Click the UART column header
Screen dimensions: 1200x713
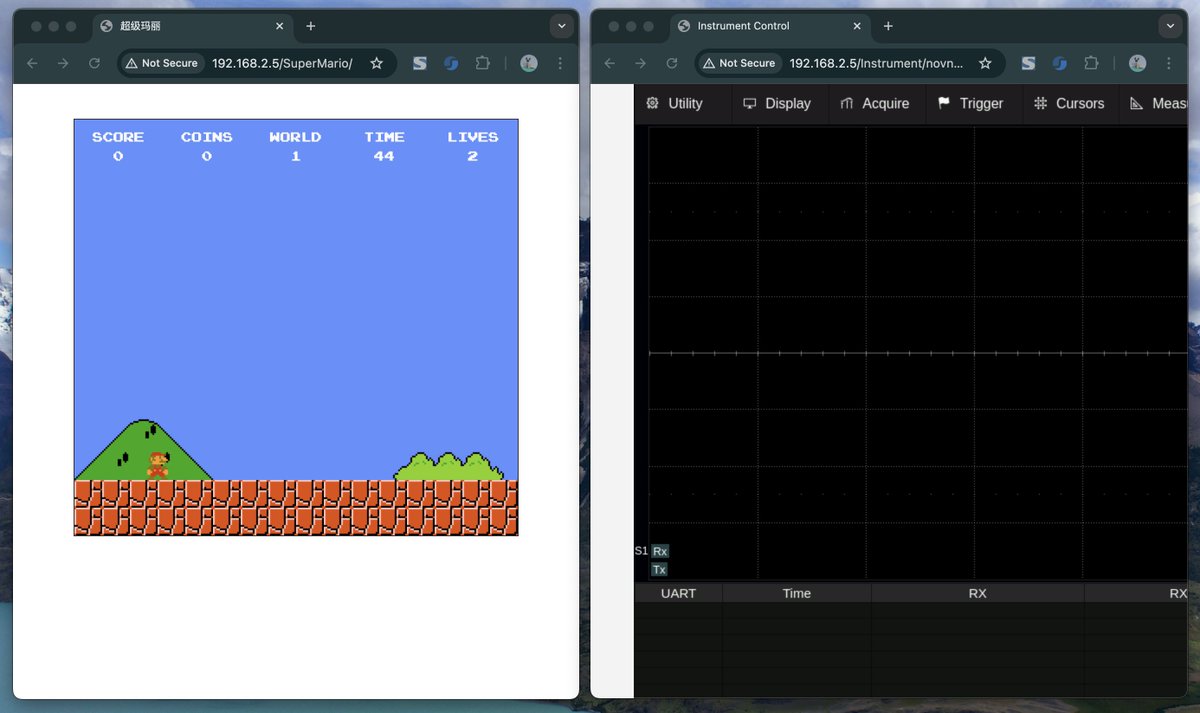pyautogui.click(x=678, y=593)
